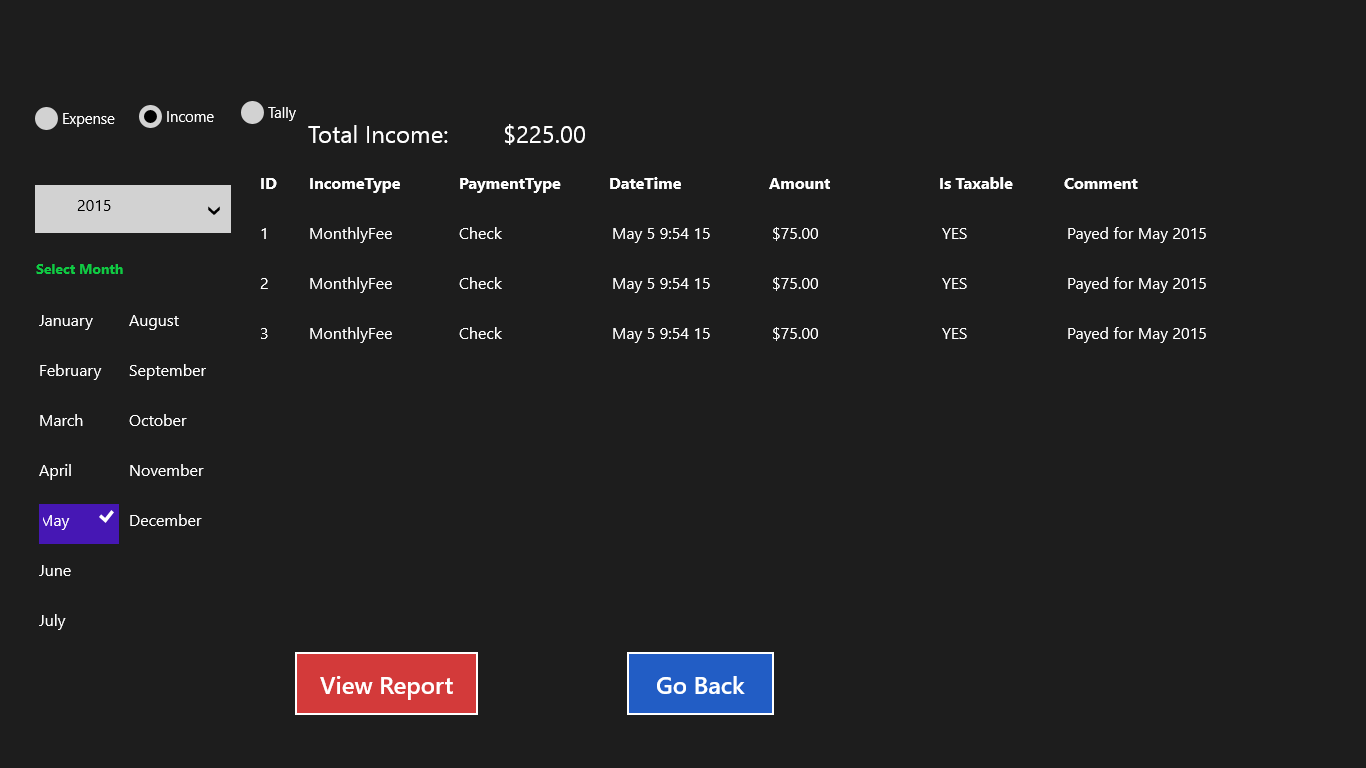Click the IncomeType column header
Image resolution: width=1366 pixels, height=768 pixels.
pyautogui.click(x=354, y=184)
